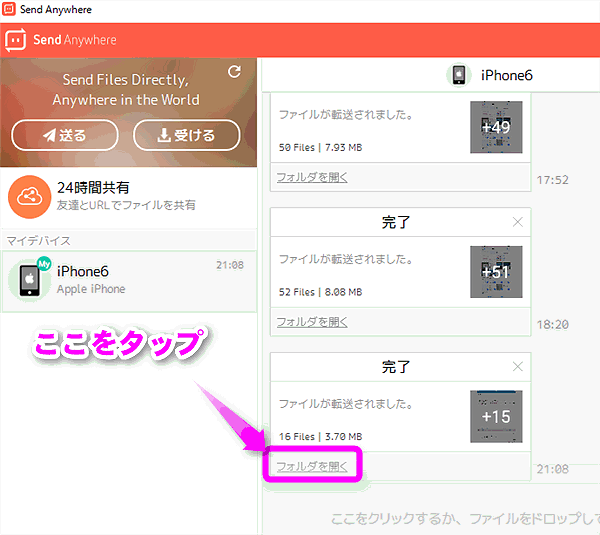Image resolution: width=600 pixels, height=535 pixels.
Task: Open the +15 files thumbnail
Action: pos(496,415)
